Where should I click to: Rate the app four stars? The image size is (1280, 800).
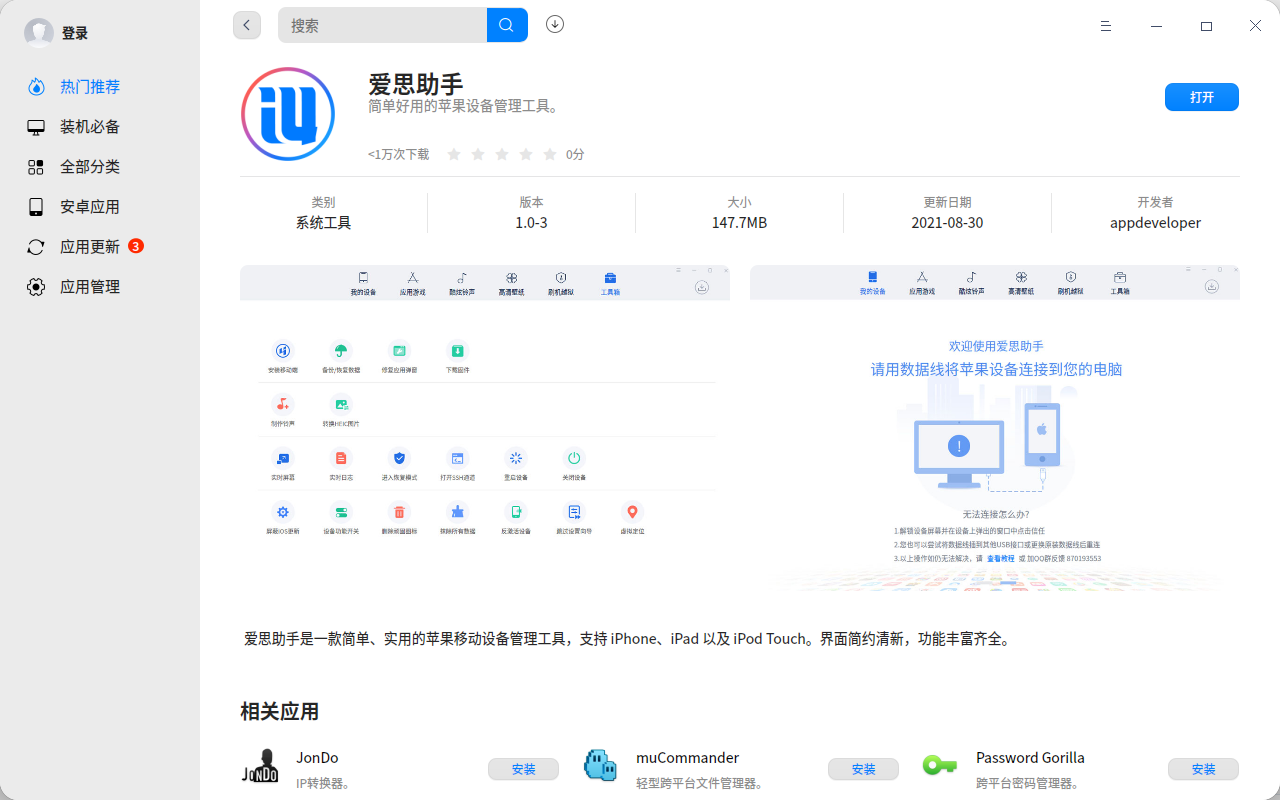(526, 154)
